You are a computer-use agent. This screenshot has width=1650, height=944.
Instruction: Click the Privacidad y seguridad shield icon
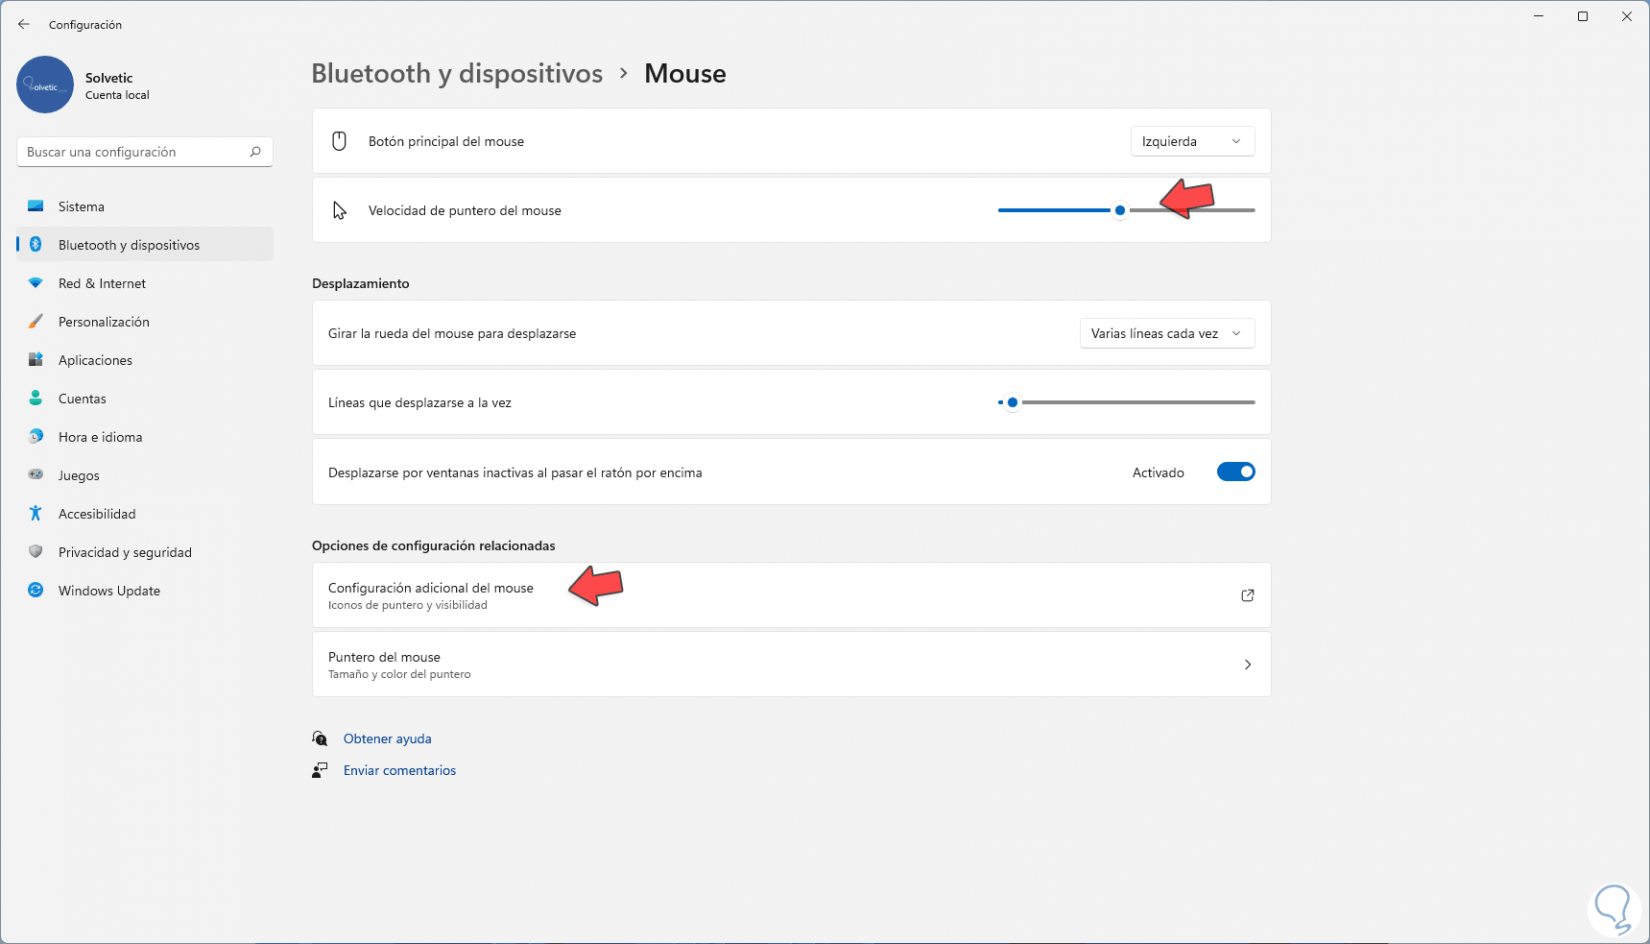pos(36,552)
